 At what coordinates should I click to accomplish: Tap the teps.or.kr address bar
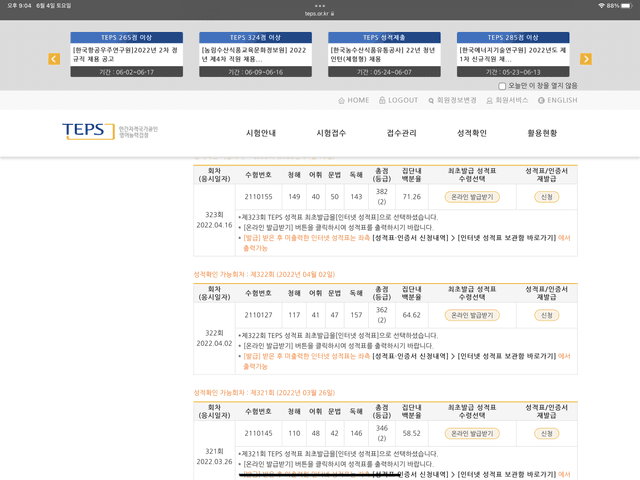tap(320, 14)
